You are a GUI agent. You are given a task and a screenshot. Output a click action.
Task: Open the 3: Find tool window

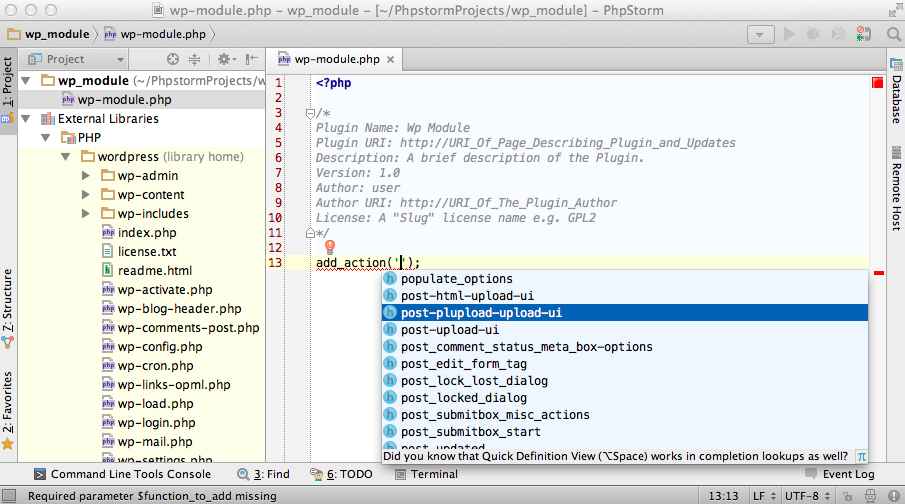(x=263, y=474)
